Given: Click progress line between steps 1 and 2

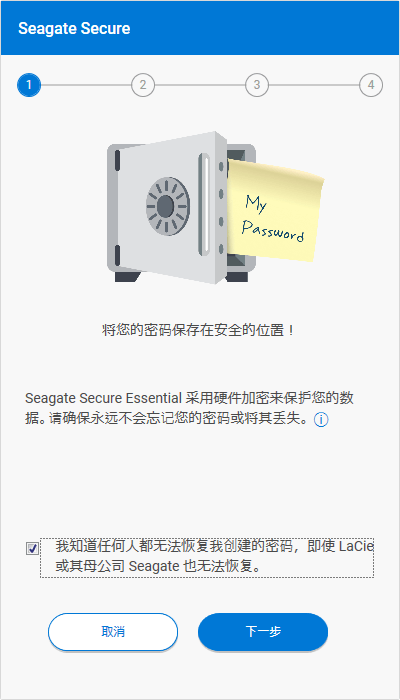Looking at the screenshot, I should (x=86, y=85).
